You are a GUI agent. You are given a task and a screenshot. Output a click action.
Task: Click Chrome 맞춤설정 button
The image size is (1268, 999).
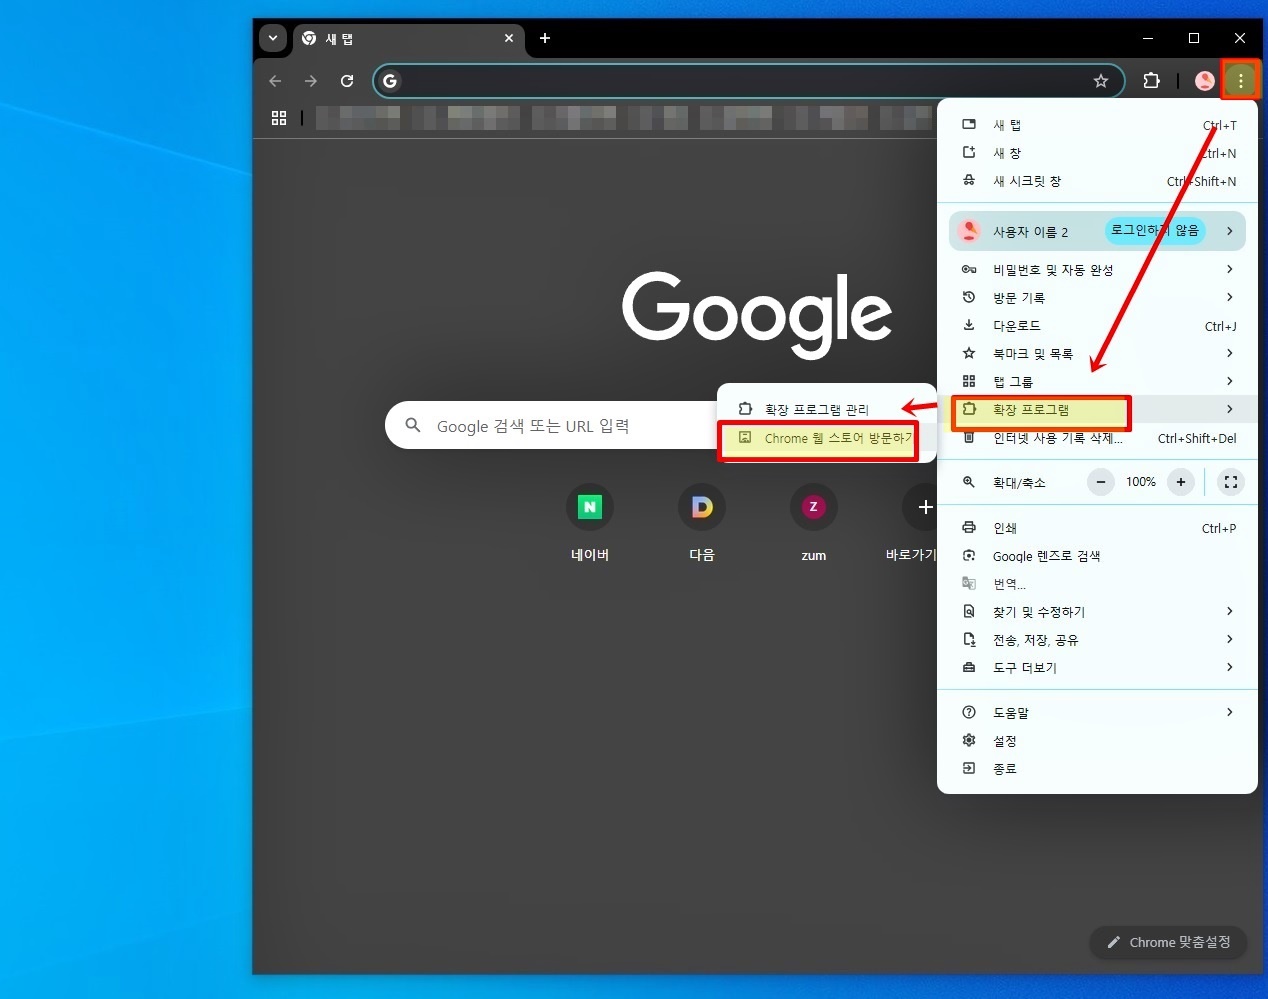pos(1168,942)
